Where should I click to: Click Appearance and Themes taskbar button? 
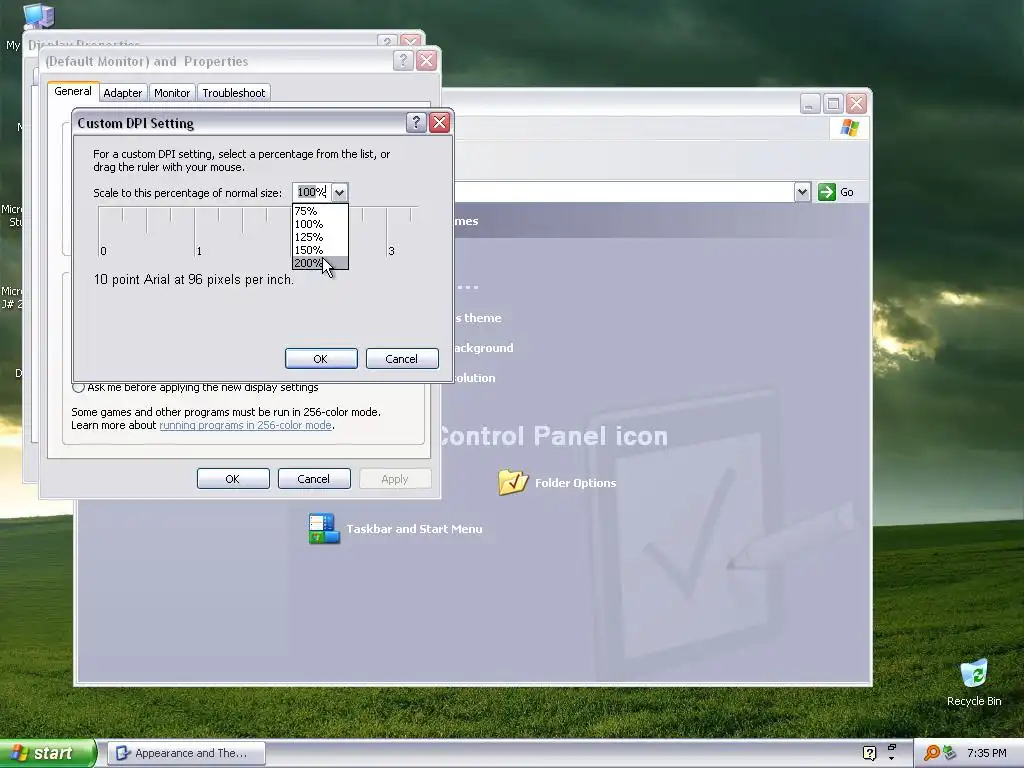187,753
